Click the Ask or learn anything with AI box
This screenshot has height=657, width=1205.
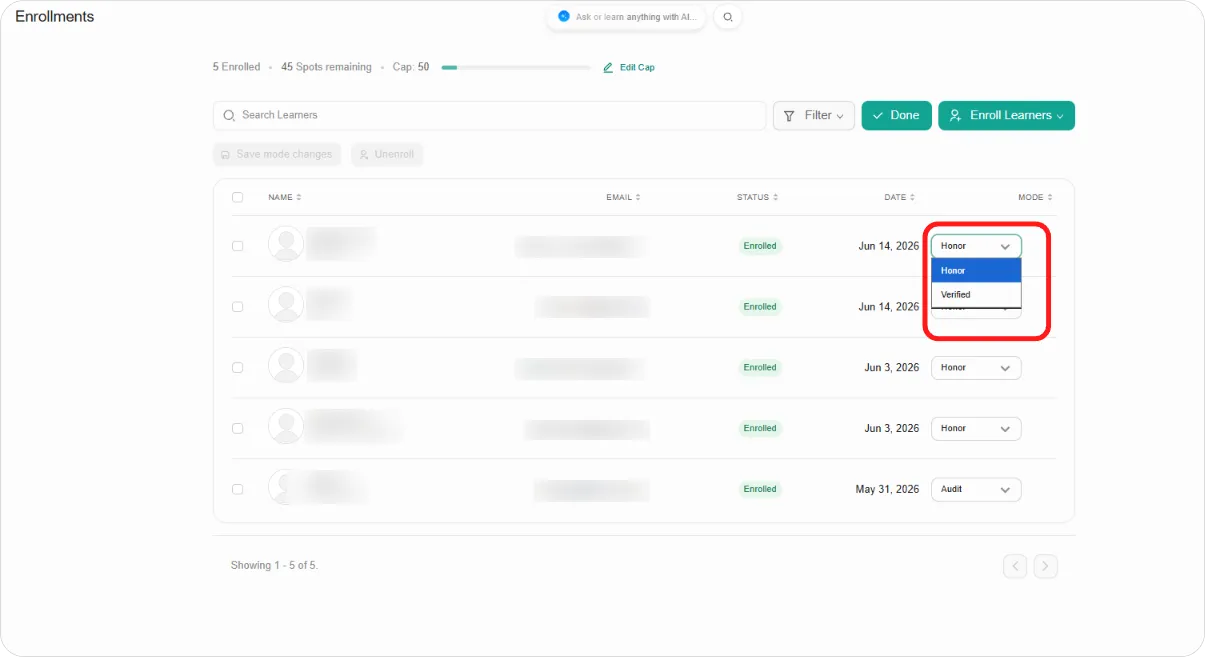click(x=626, y=17)
